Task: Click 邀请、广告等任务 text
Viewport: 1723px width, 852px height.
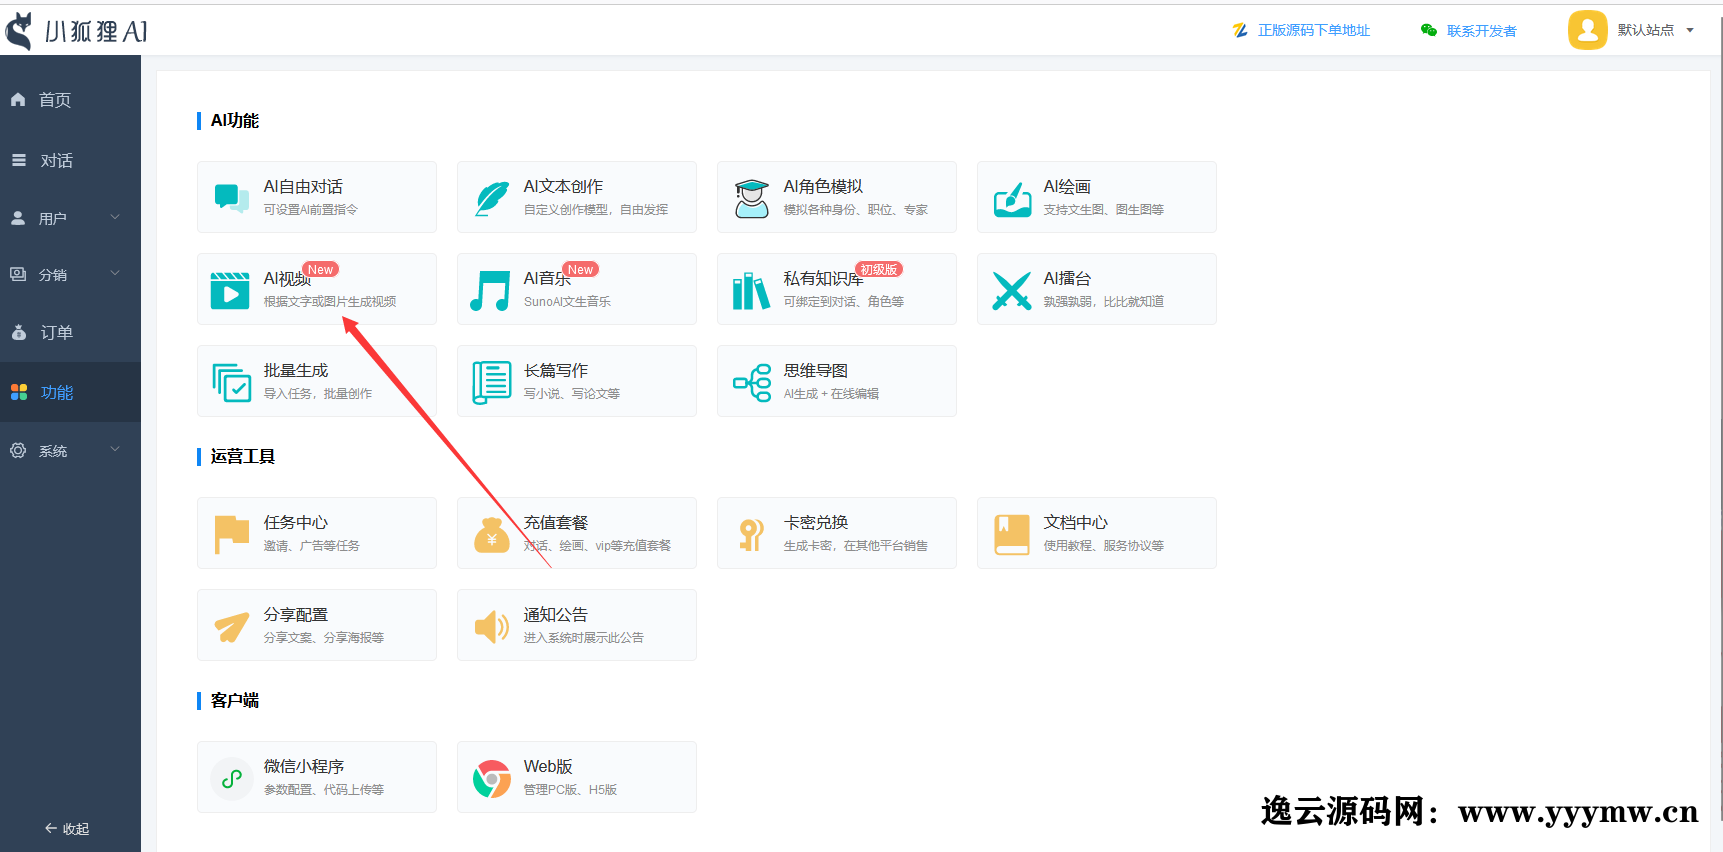Action: pyautogui.click(x=312, y=546)
